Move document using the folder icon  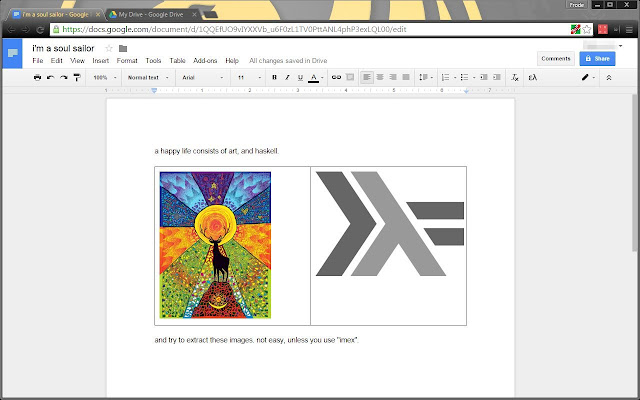(123, 48)
